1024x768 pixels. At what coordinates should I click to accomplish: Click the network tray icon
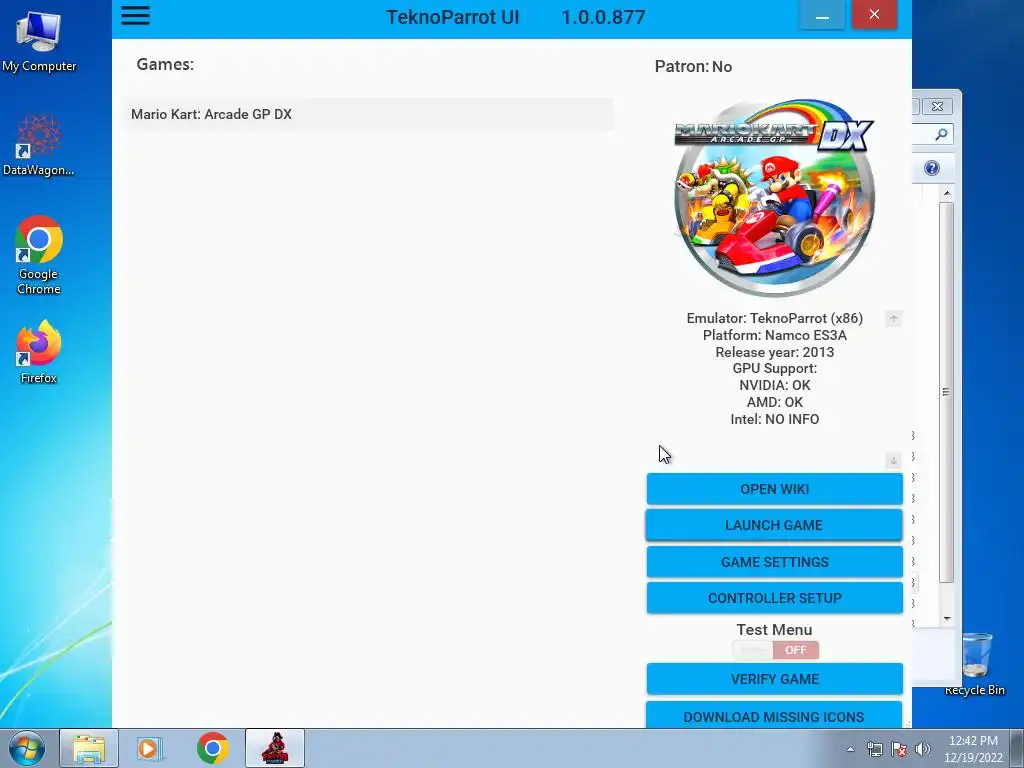tap(874, 749)
